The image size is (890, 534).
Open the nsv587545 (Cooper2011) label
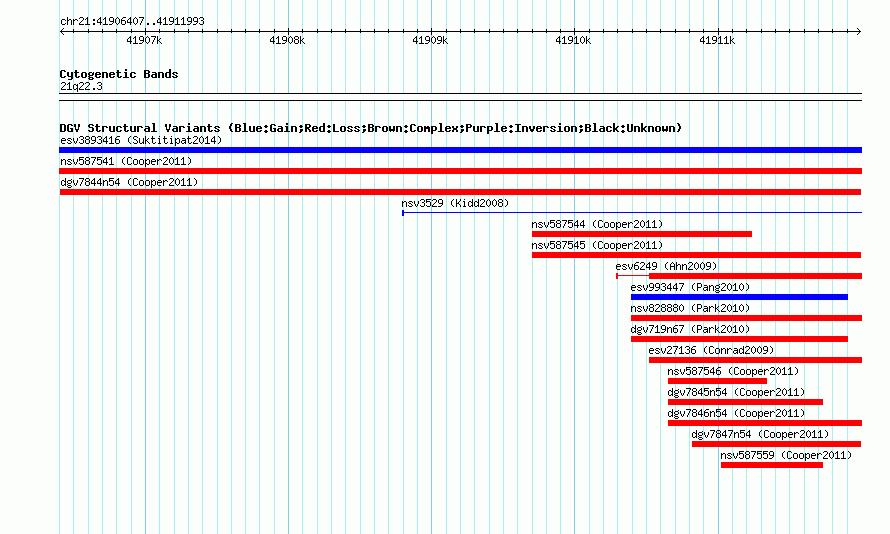coord(597,245)
